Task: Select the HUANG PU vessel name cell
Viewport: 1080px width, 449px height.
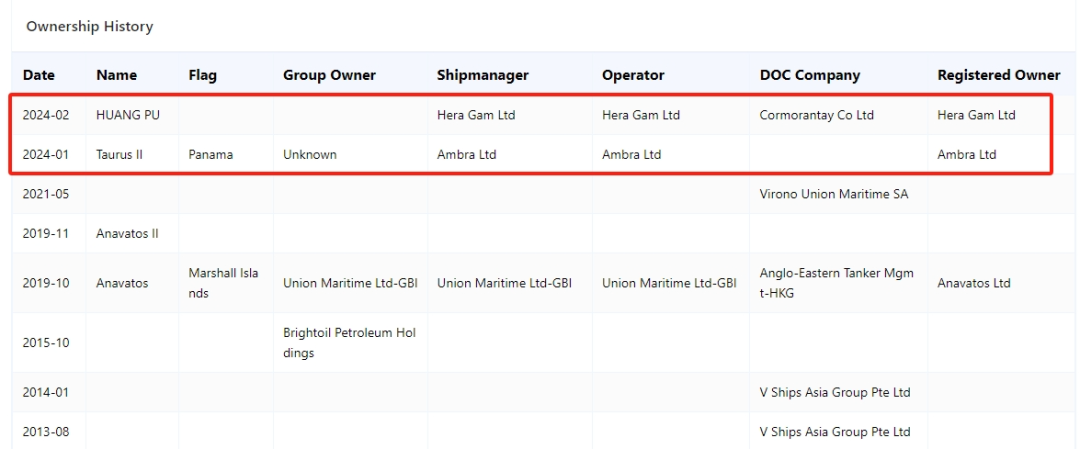Action: 128,115
